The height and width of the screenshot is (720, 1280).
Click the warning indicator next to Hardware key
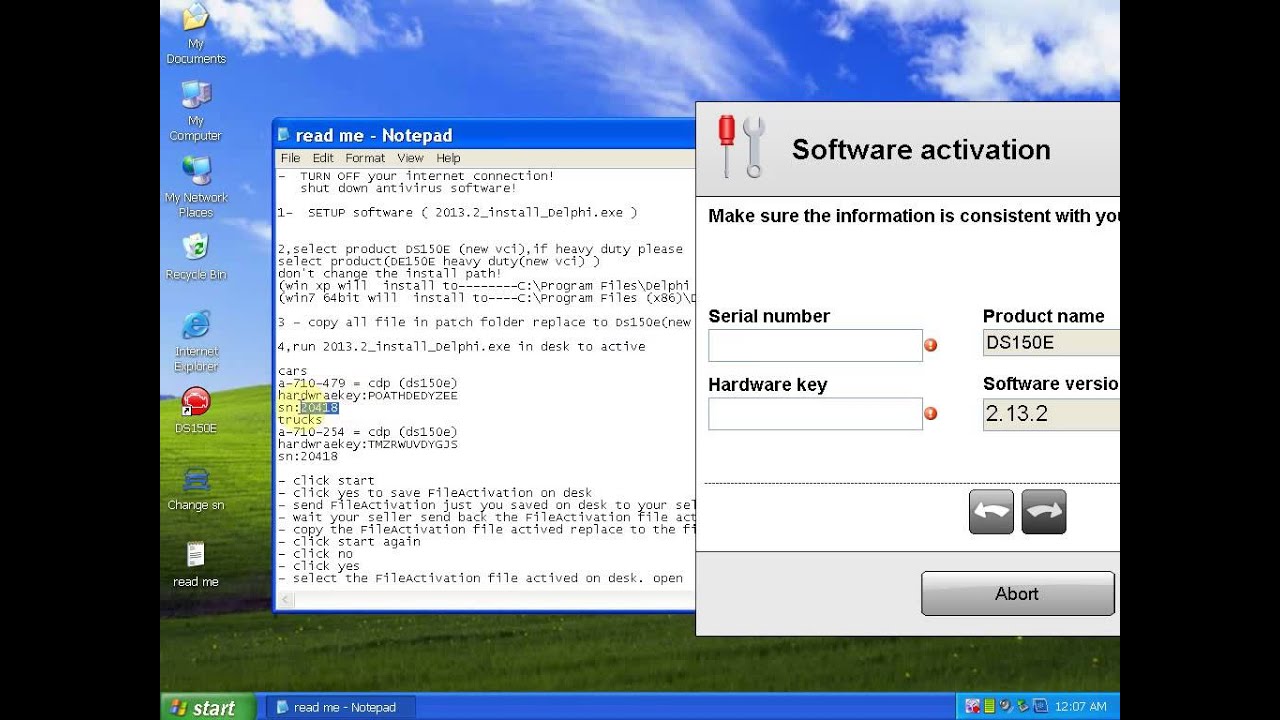[931, 413]
